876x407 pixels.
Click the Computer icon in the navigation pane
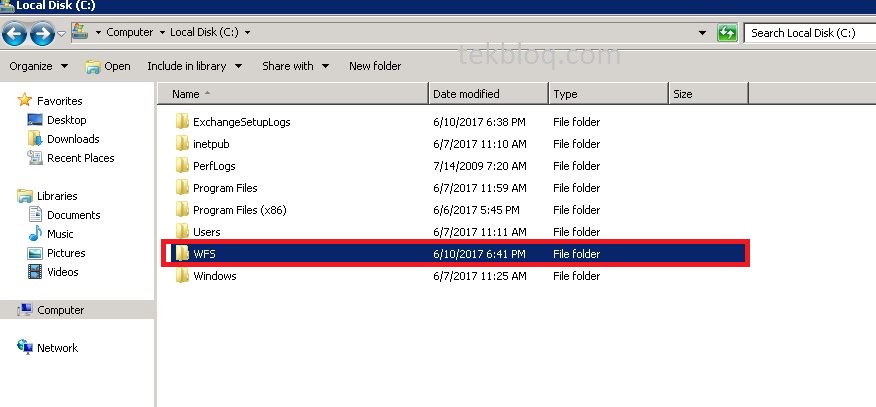25,309
